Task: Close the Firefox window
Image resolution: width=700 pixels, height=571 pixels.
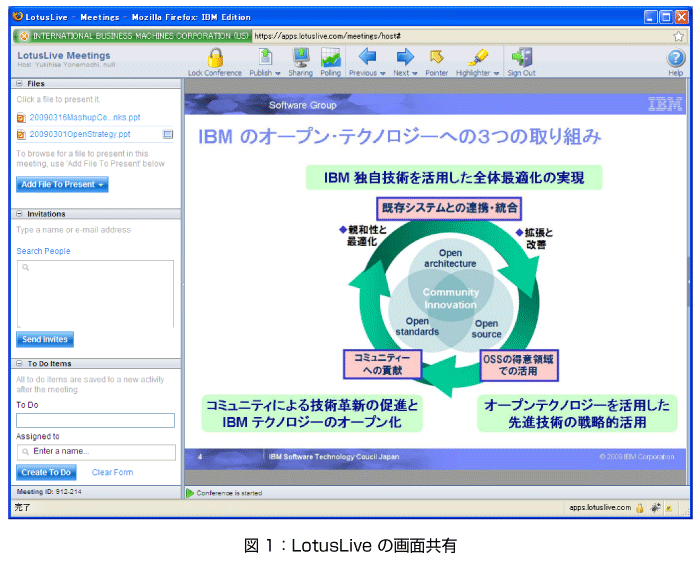Action: coord(681,17)
